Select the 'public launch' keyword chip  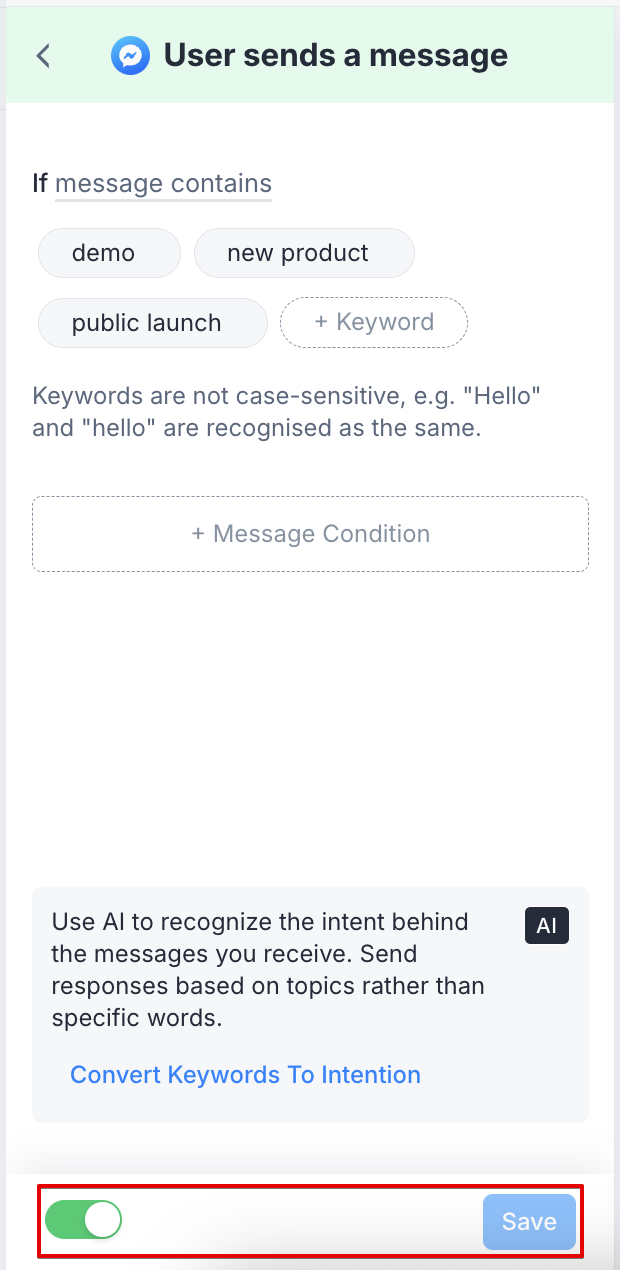pyautogui.click(x=152, y=322)
